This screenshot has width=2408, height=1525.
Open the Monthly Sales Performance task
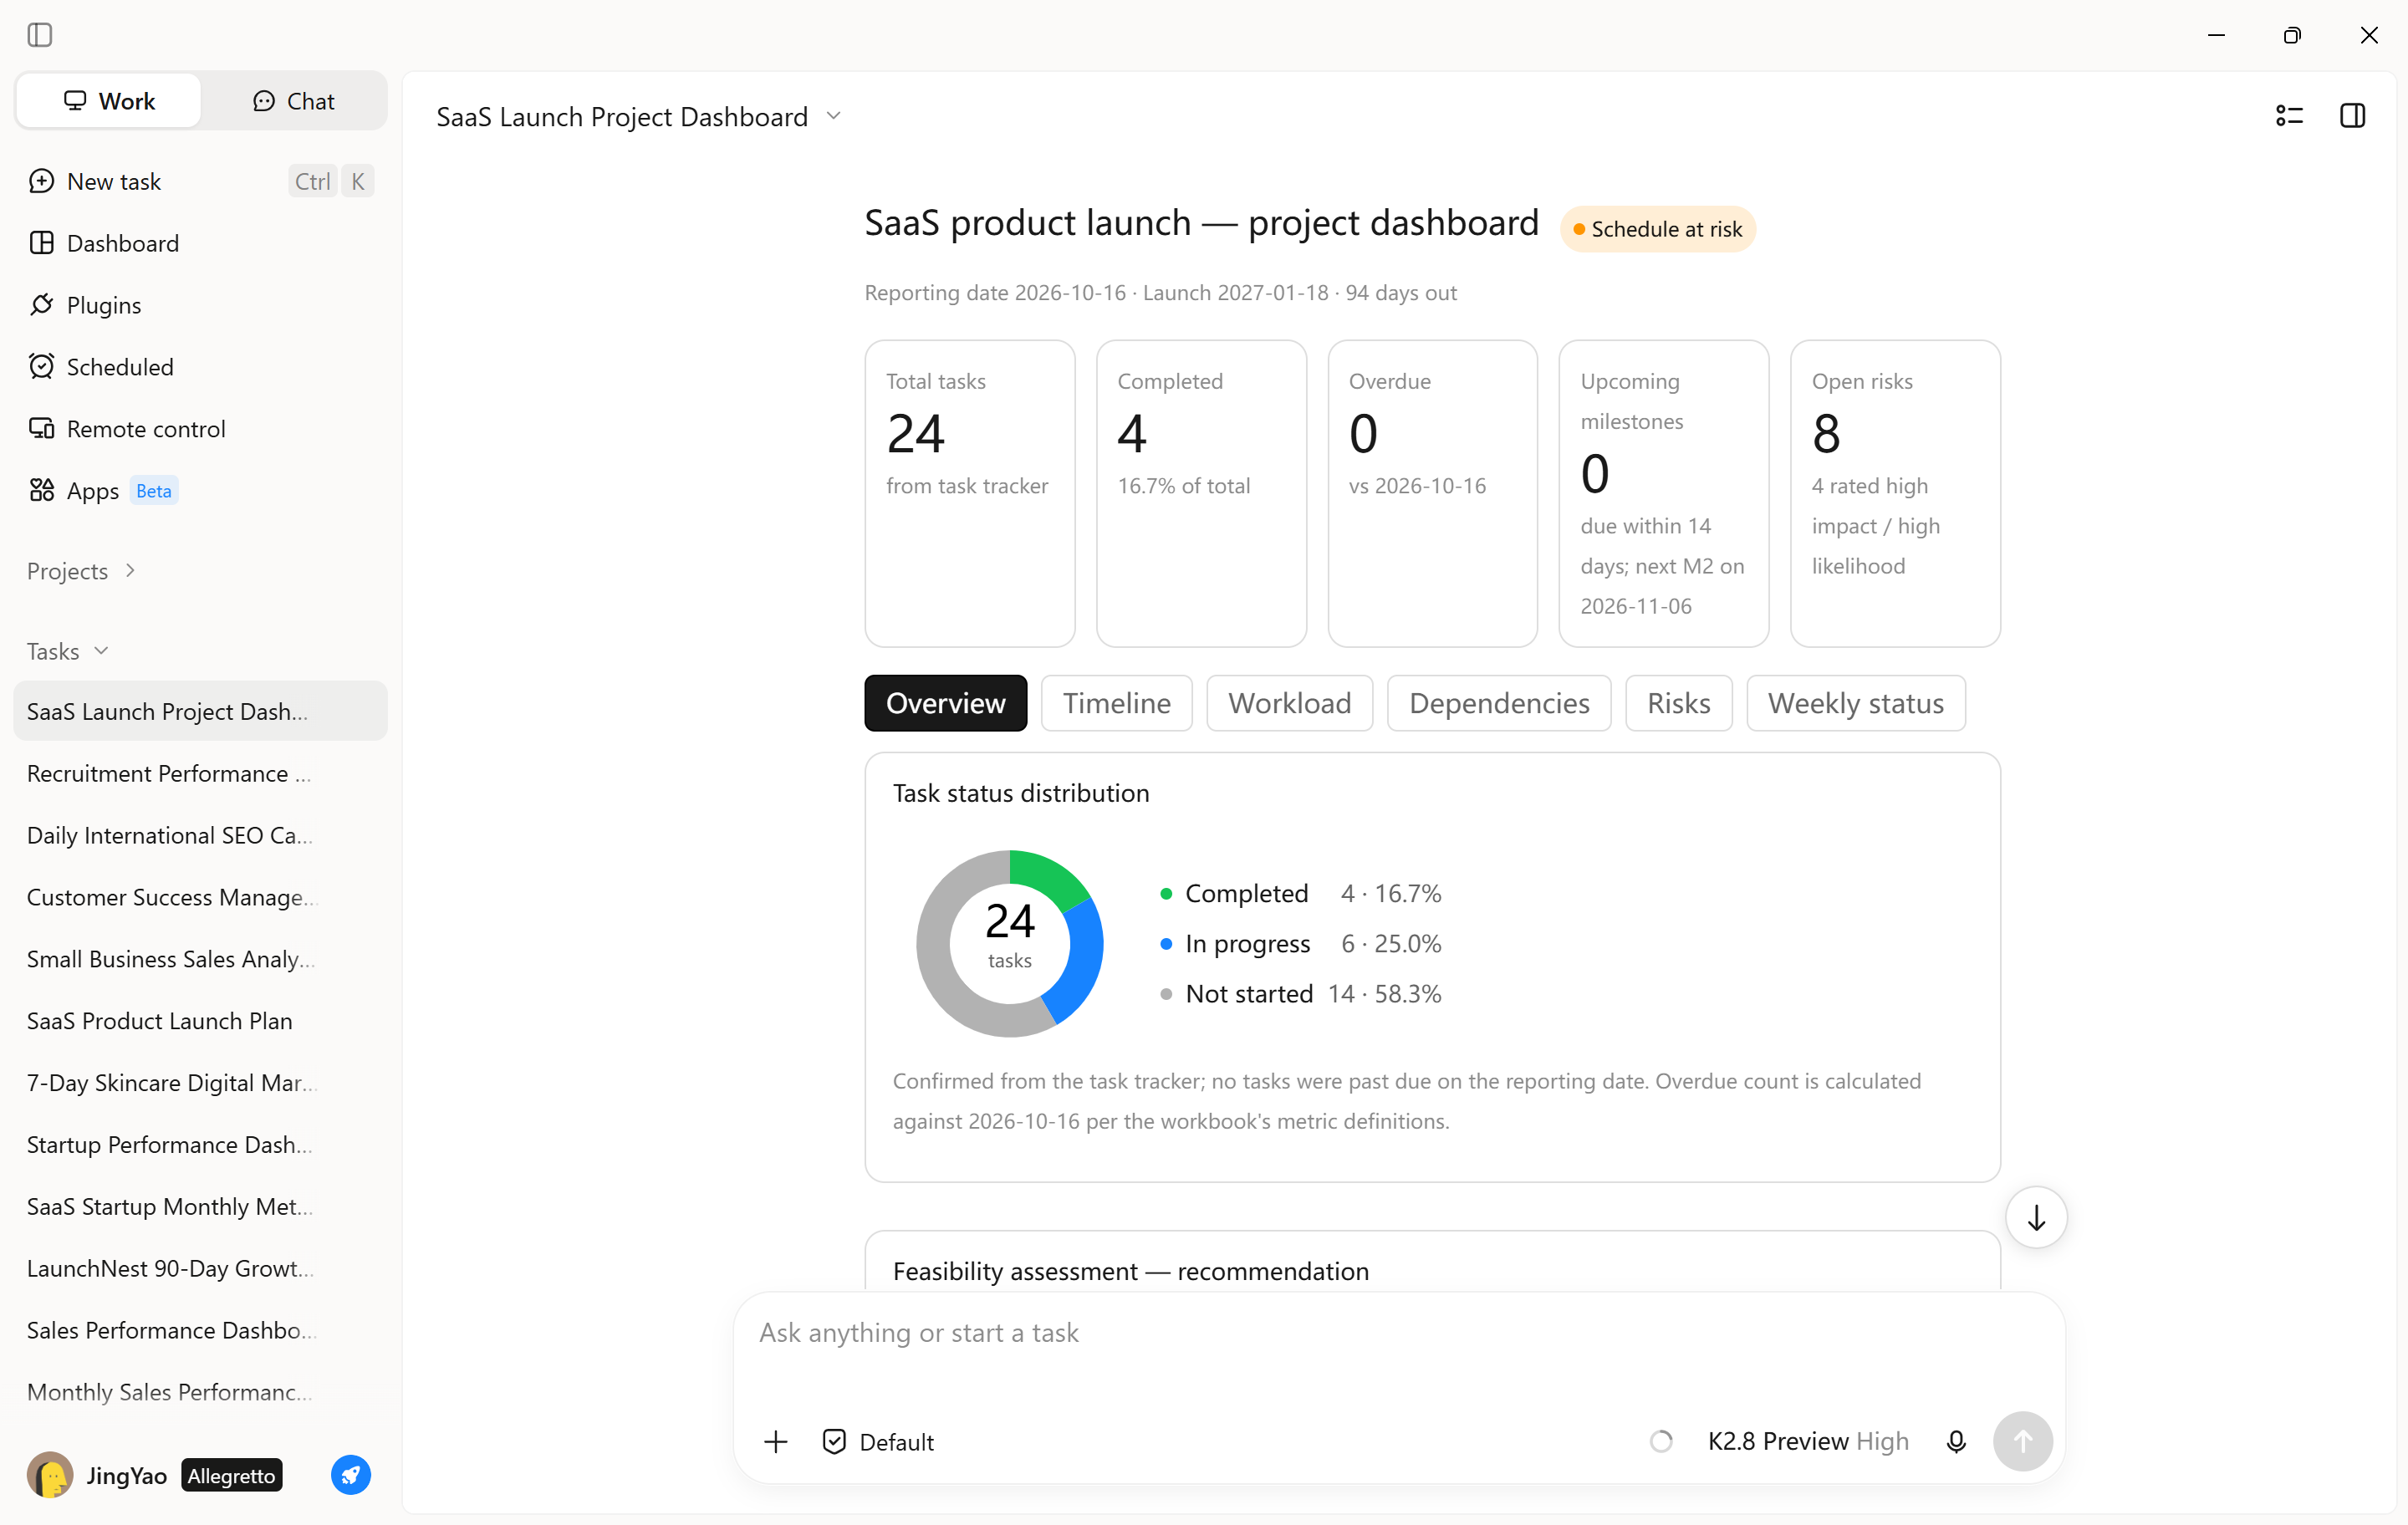[200, 1392]
